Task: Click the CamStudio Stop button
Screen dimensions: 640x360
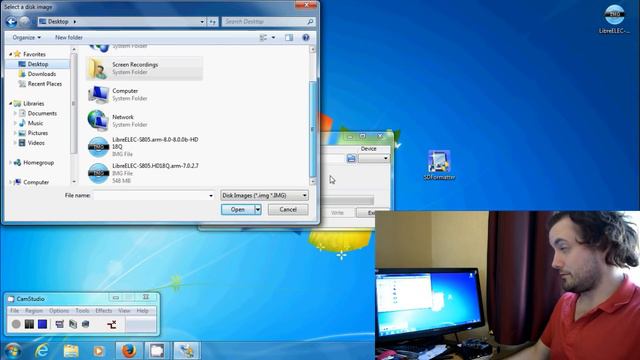Action: point(42,324)
